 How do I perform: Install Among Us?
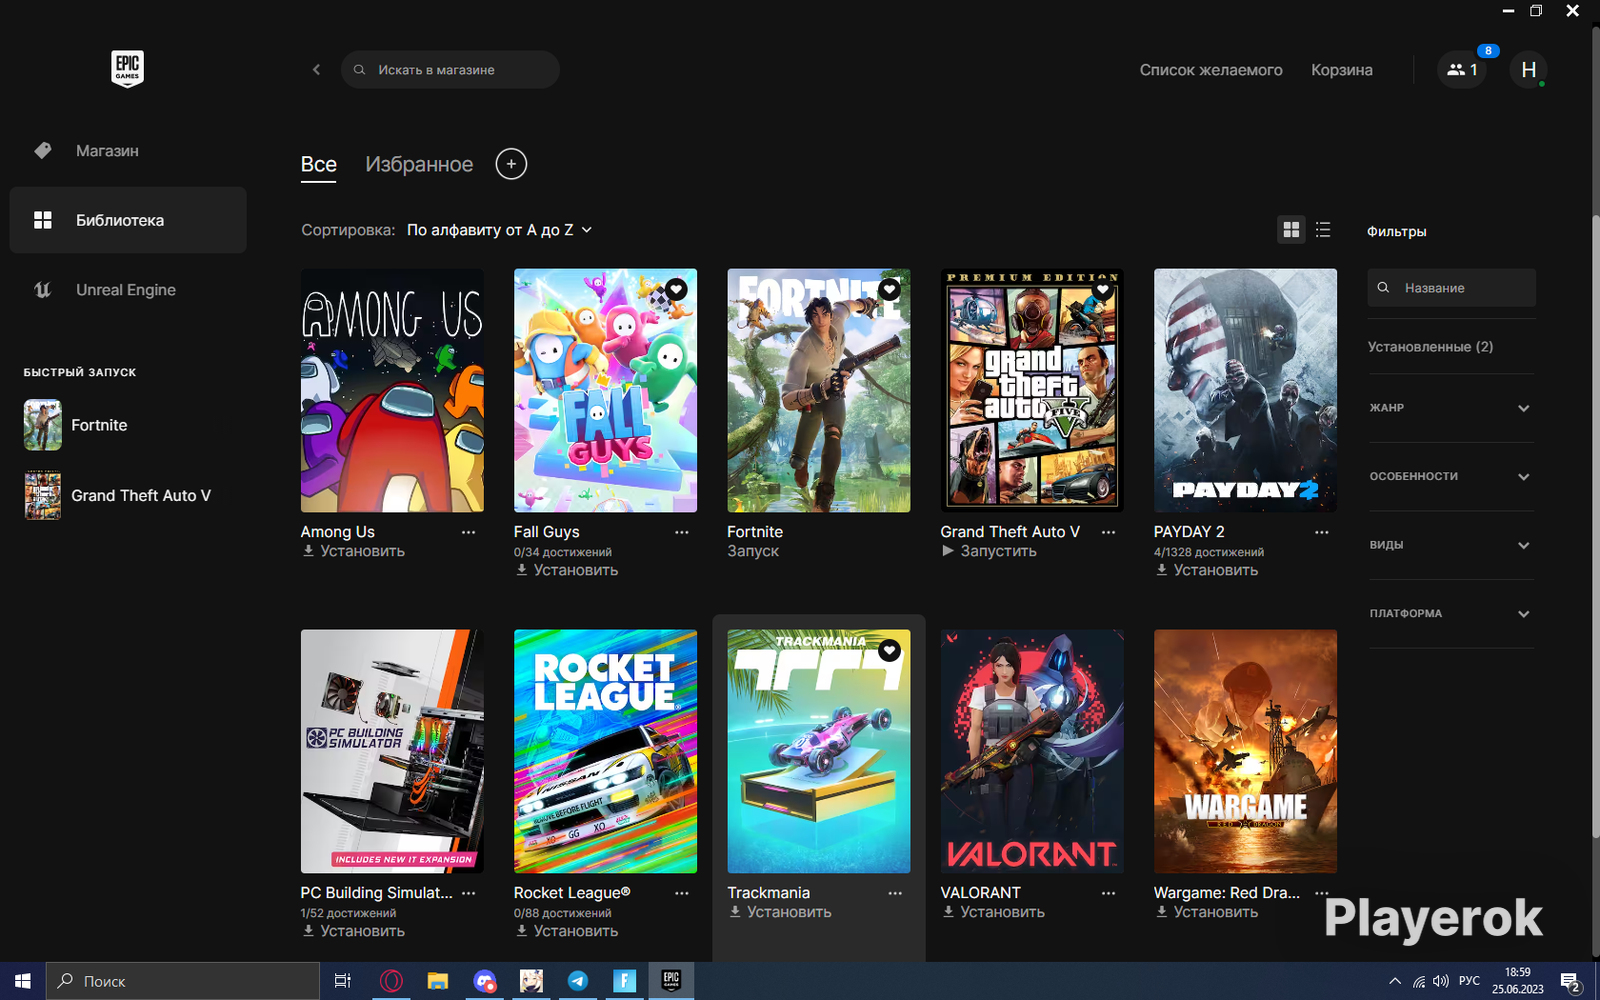click(353, 551)
